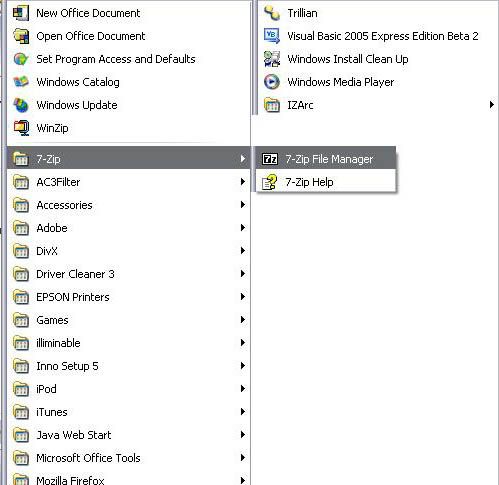Click the "EPSON Printers" label

tap(73, 297)
